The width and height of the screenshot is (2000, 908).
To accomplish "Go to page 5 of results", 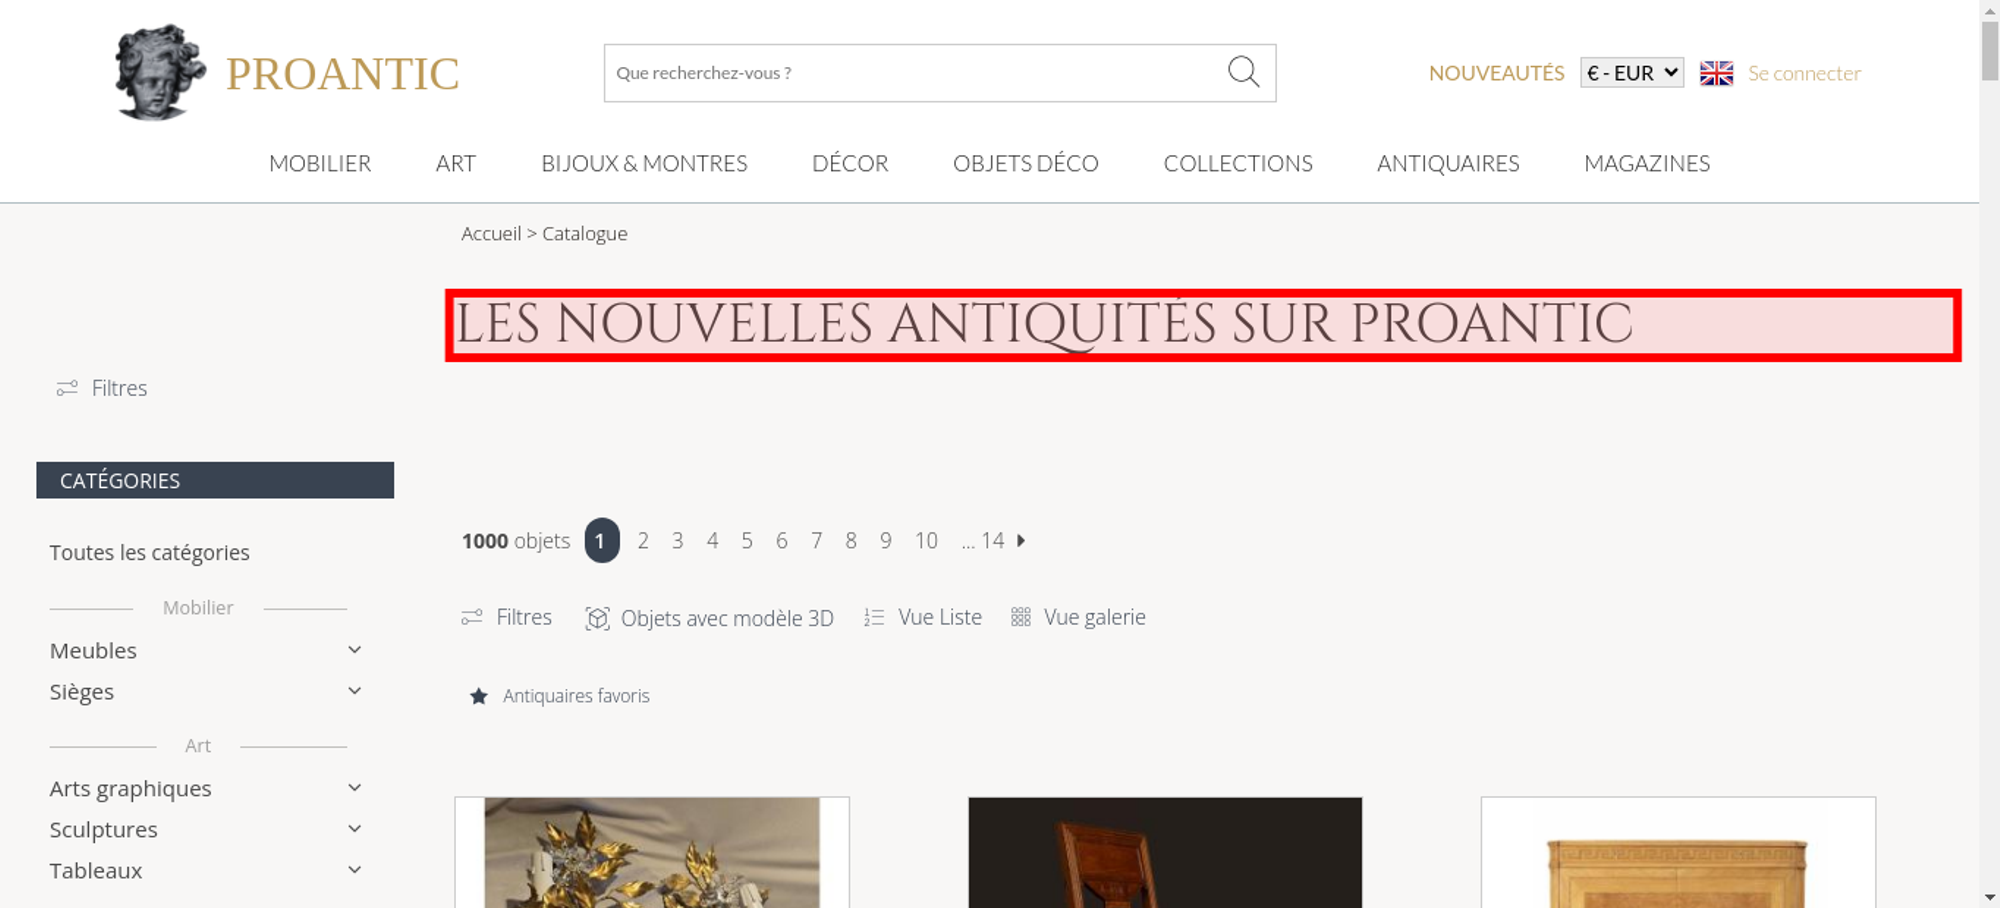I will pyautogui.click(x=747, y=541).
